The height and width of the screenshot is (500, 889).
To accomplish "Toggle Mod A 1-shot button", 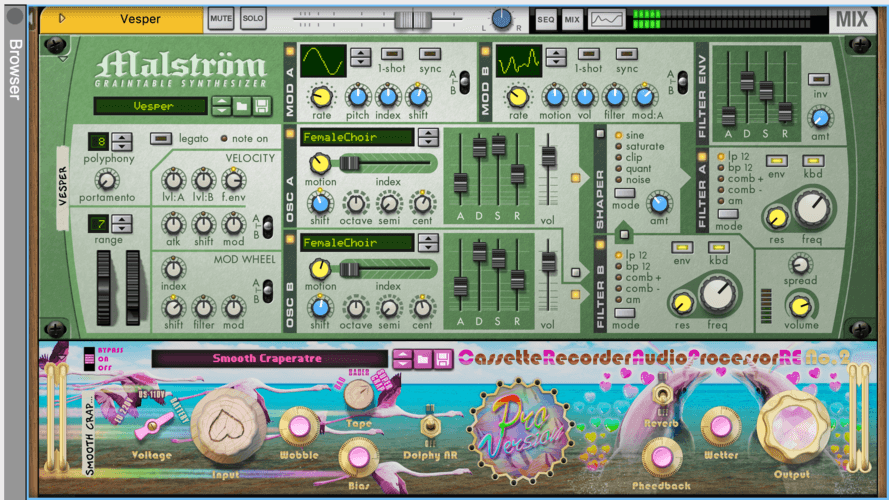I will point(392,54).
